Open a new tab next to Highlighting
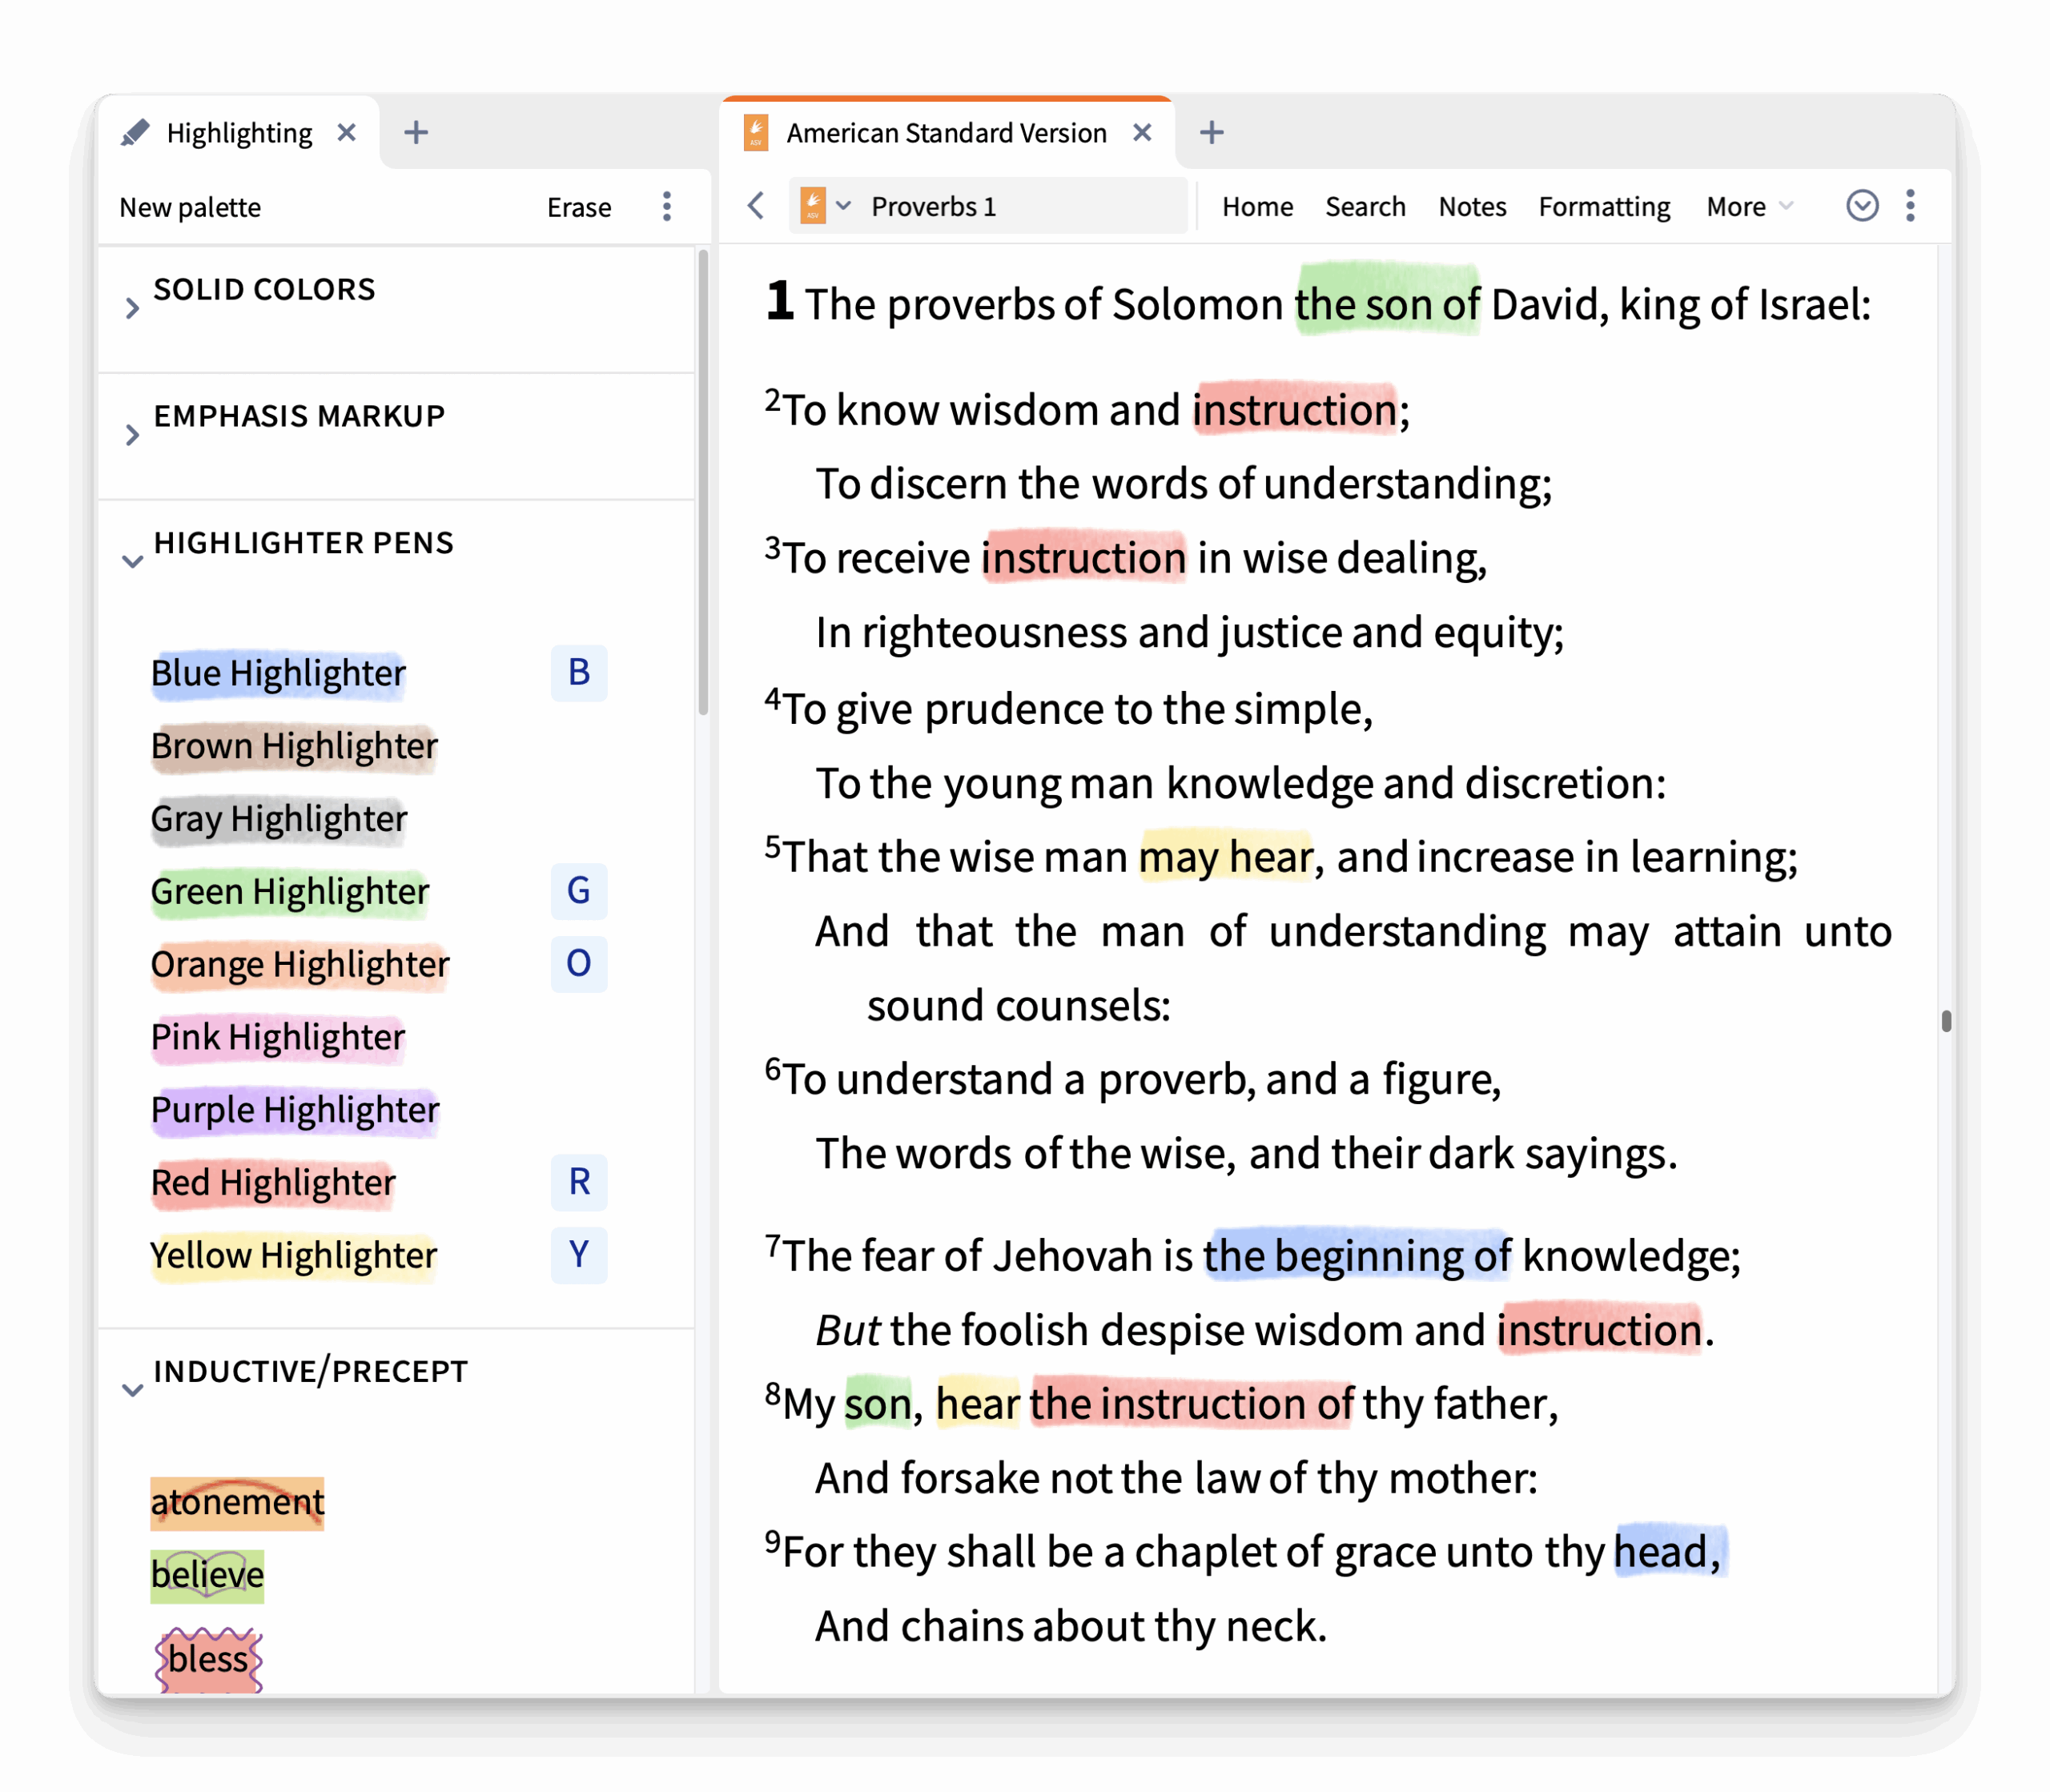This screenshot has width=2050, height=1792. 416,131
